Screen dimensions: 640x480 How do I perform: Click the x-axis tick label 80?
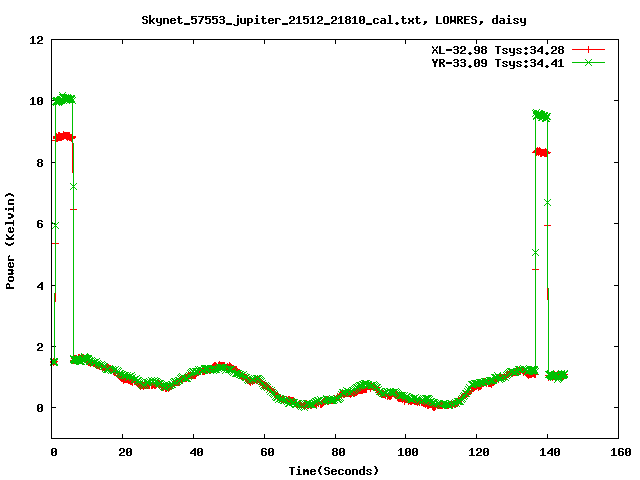(336, 453)
